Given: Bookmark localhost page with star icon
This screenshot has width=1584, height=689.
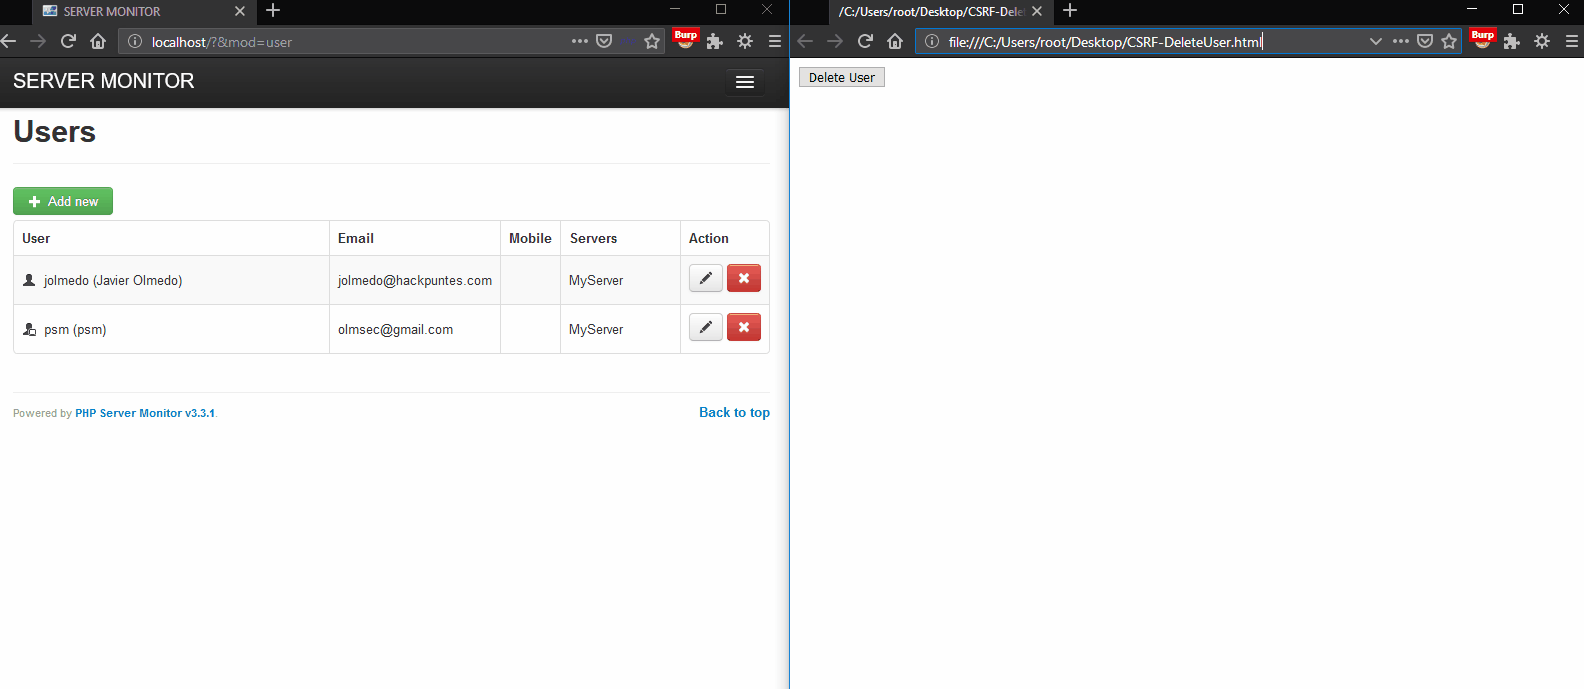Looking at the screenshot, I should point(652,41).
